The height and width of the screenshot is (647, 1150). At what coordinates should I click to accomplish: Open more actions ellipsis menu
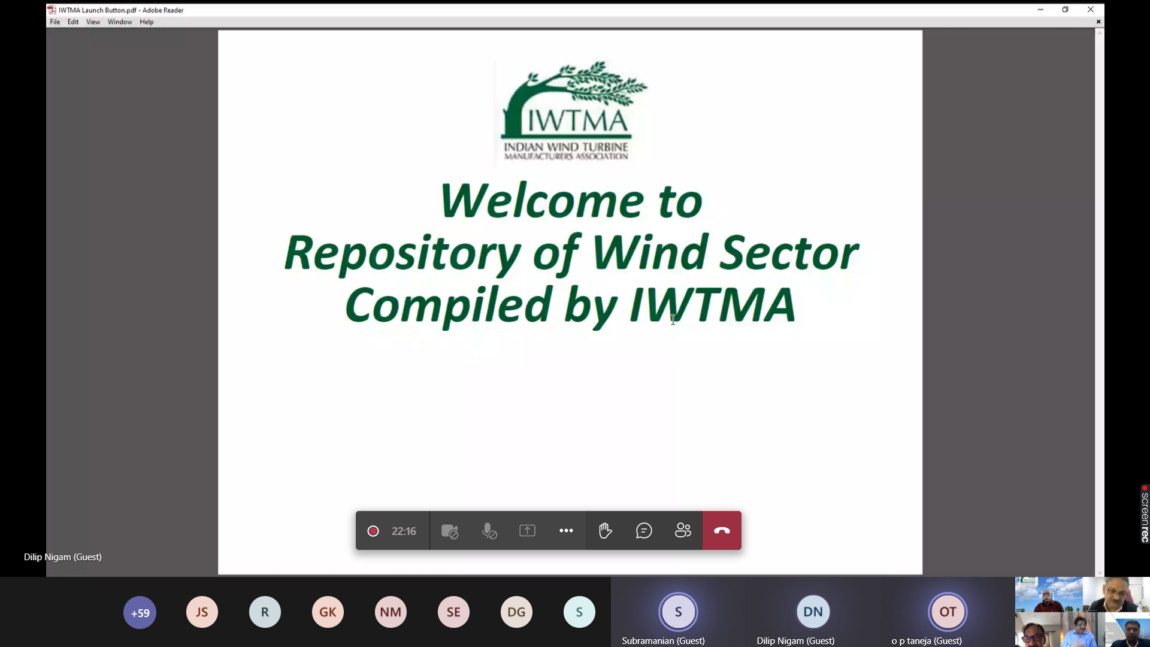(566, 531)
